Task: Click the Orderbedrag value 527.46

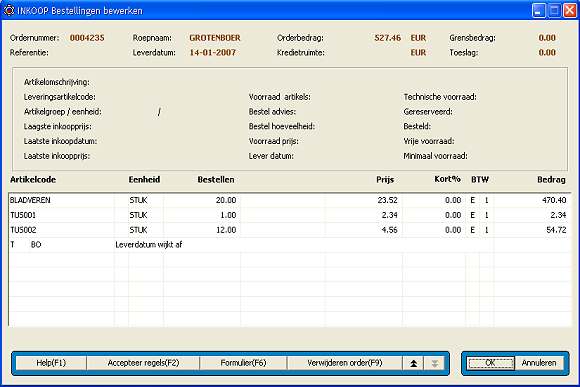Action: (387, 38)
